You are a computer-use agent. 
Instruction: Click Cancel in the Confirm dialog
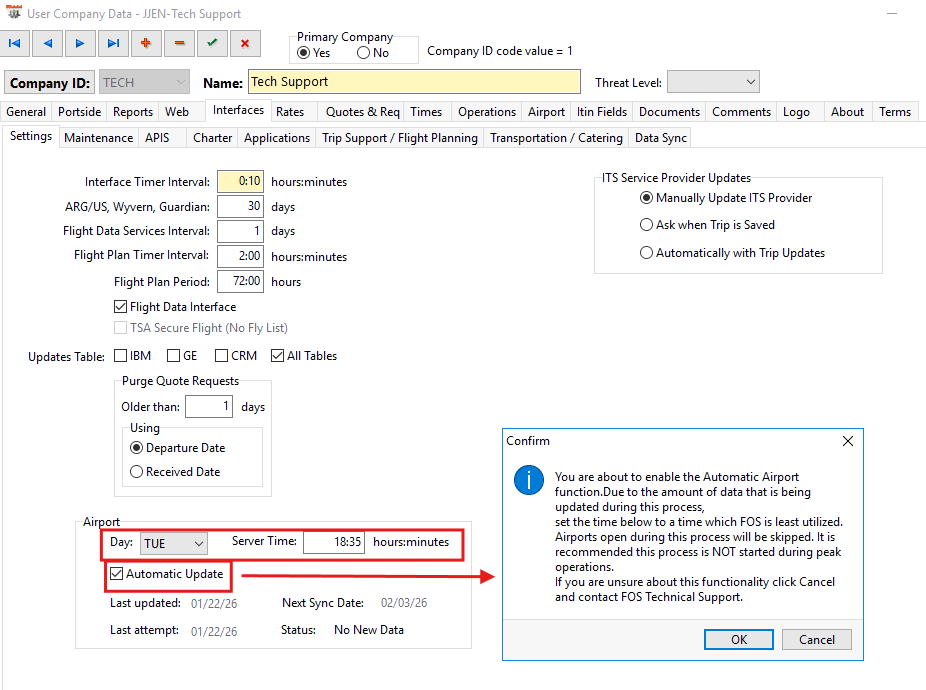[x=816, y=640]
